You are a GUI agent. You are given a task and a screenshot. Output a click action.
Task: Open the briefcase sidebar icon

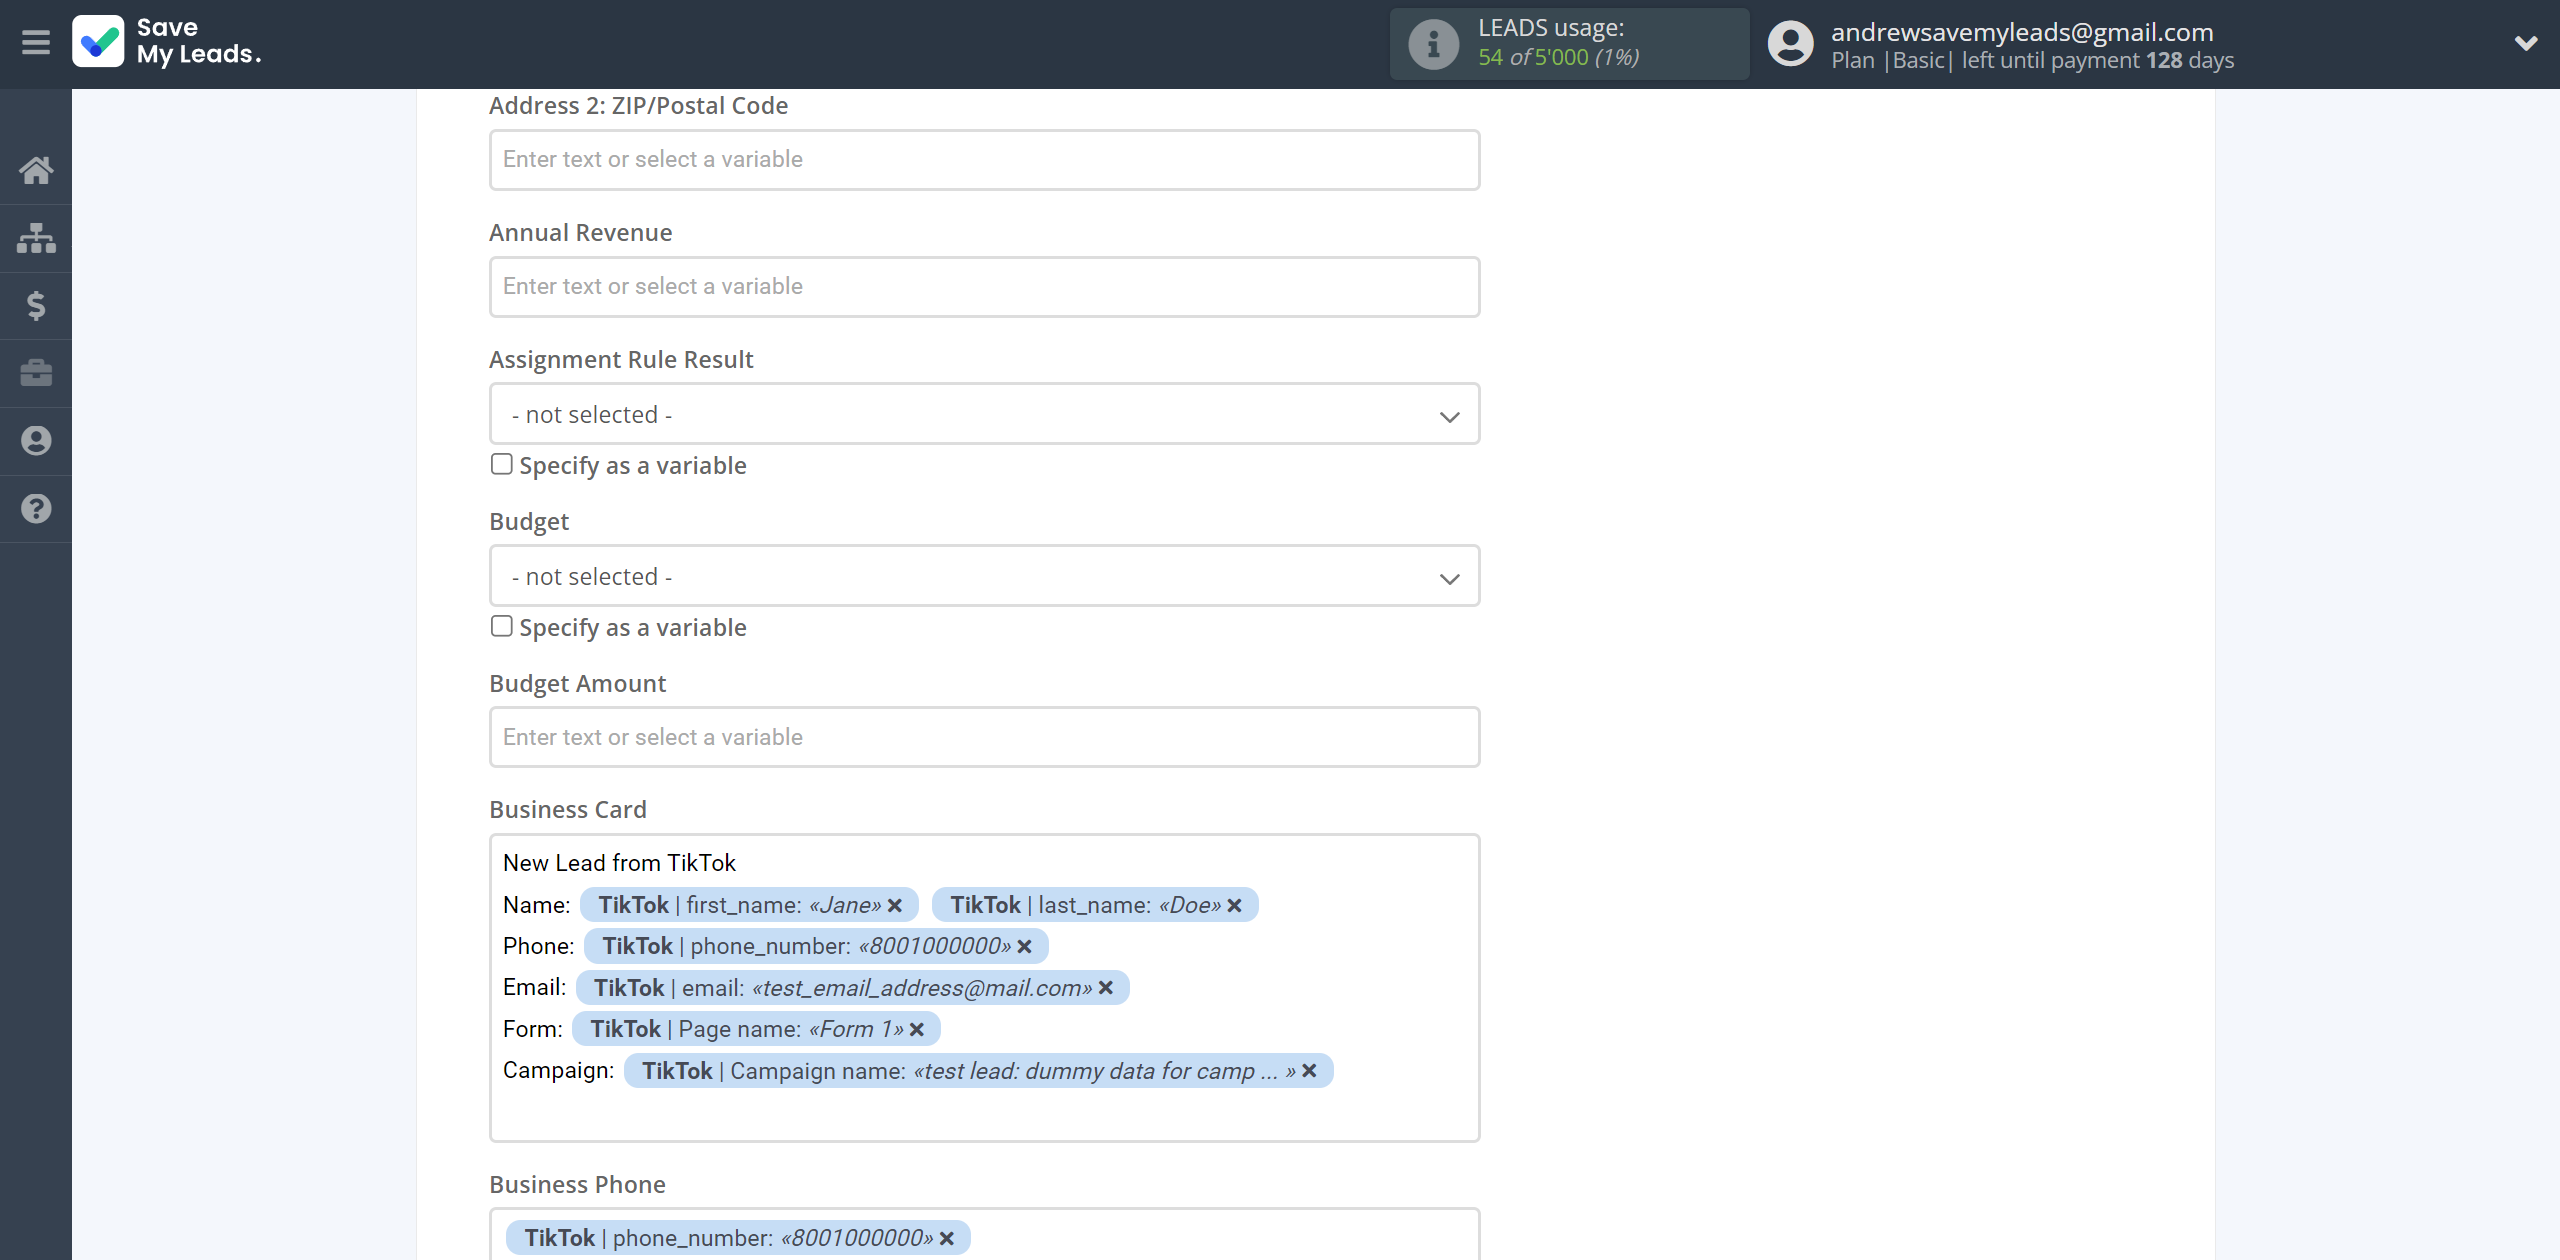pos(36,373)
